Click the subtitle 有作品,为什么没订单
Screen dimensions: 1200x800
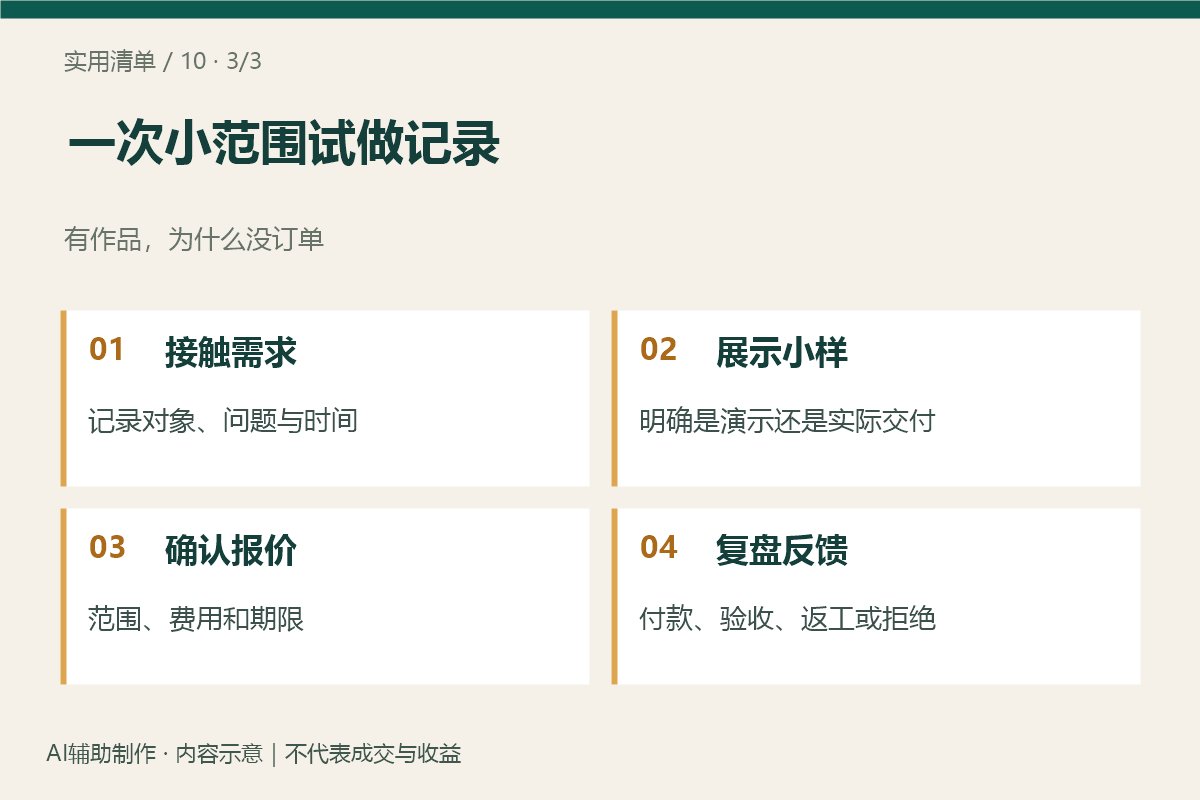[194, 240]
